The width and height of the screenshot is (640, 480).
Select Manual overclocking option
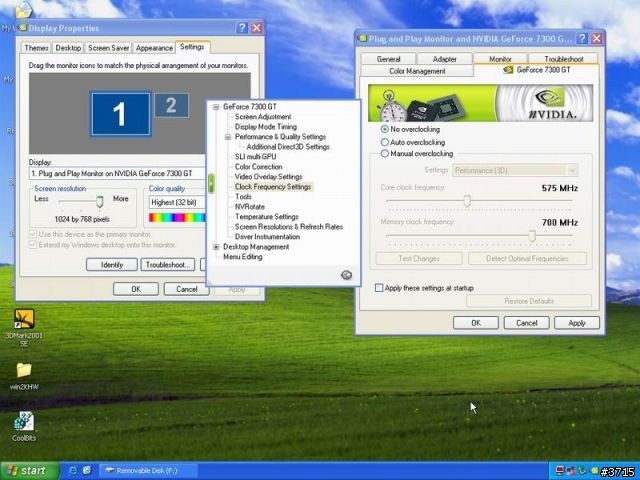click(417, 154)
